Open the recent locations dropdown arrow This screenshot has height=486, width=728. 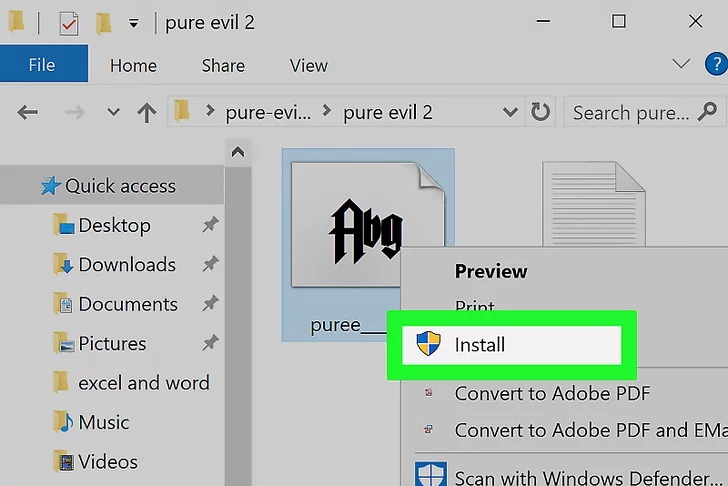pos(113,112)
